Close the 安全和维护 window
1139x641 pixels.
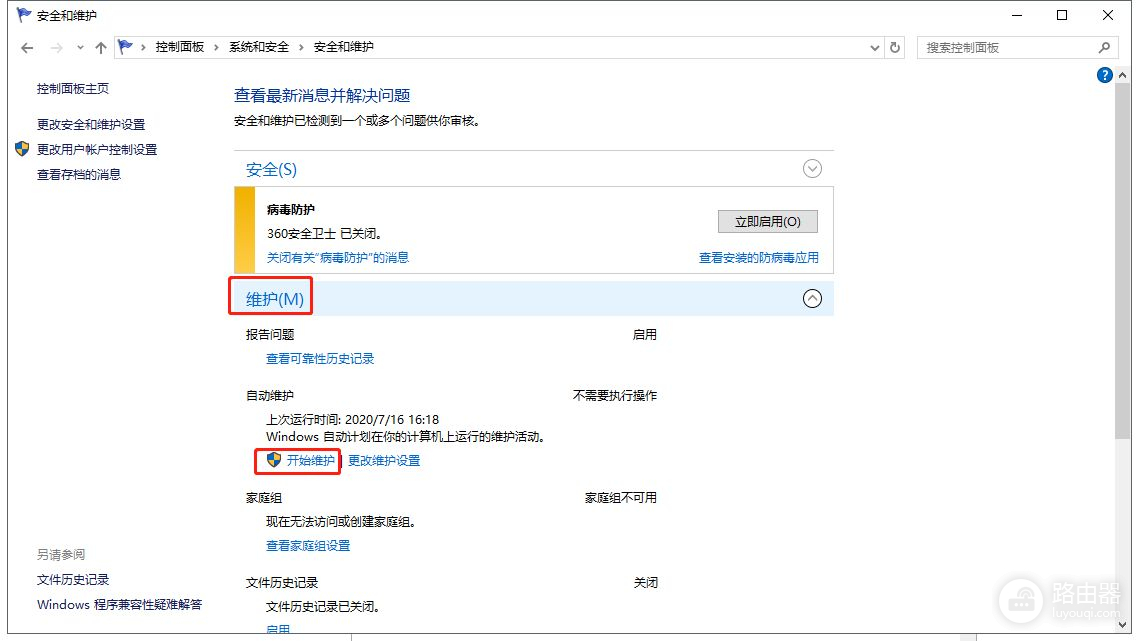(1108, 15)
